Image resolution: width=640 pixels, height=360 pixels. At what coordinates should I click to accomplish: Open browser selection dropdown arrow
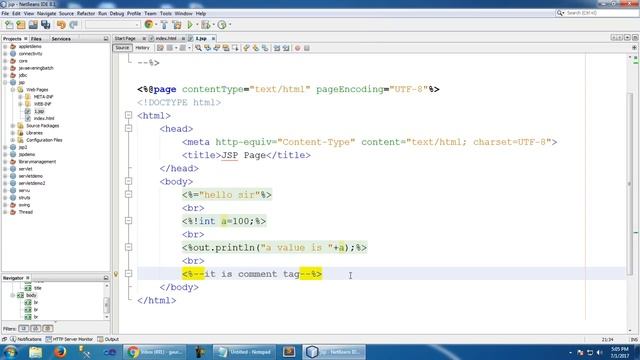point(156,25)
